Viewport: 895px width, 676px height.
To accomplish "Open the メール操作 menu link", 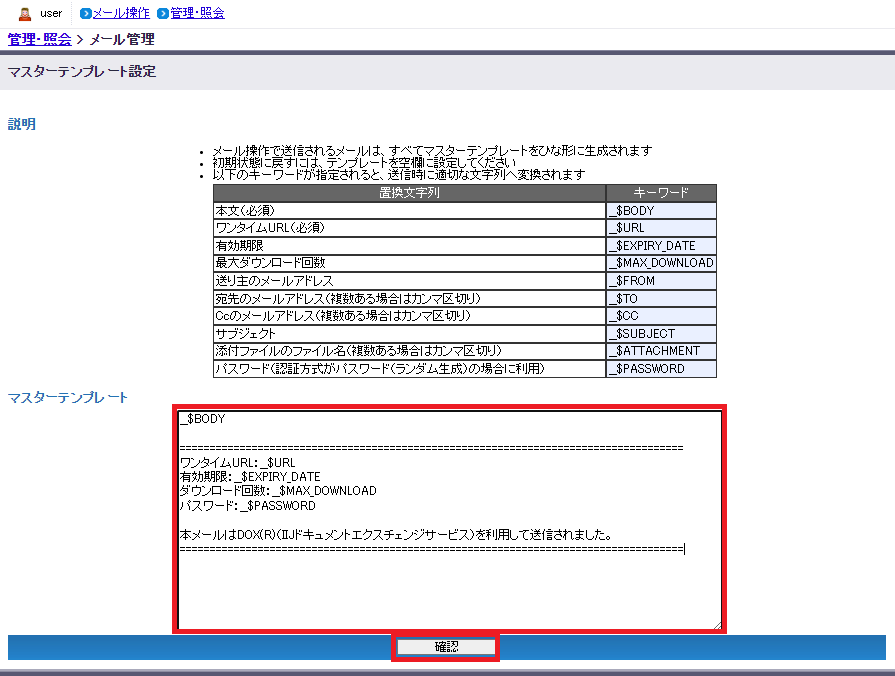I will coord(121,14).
